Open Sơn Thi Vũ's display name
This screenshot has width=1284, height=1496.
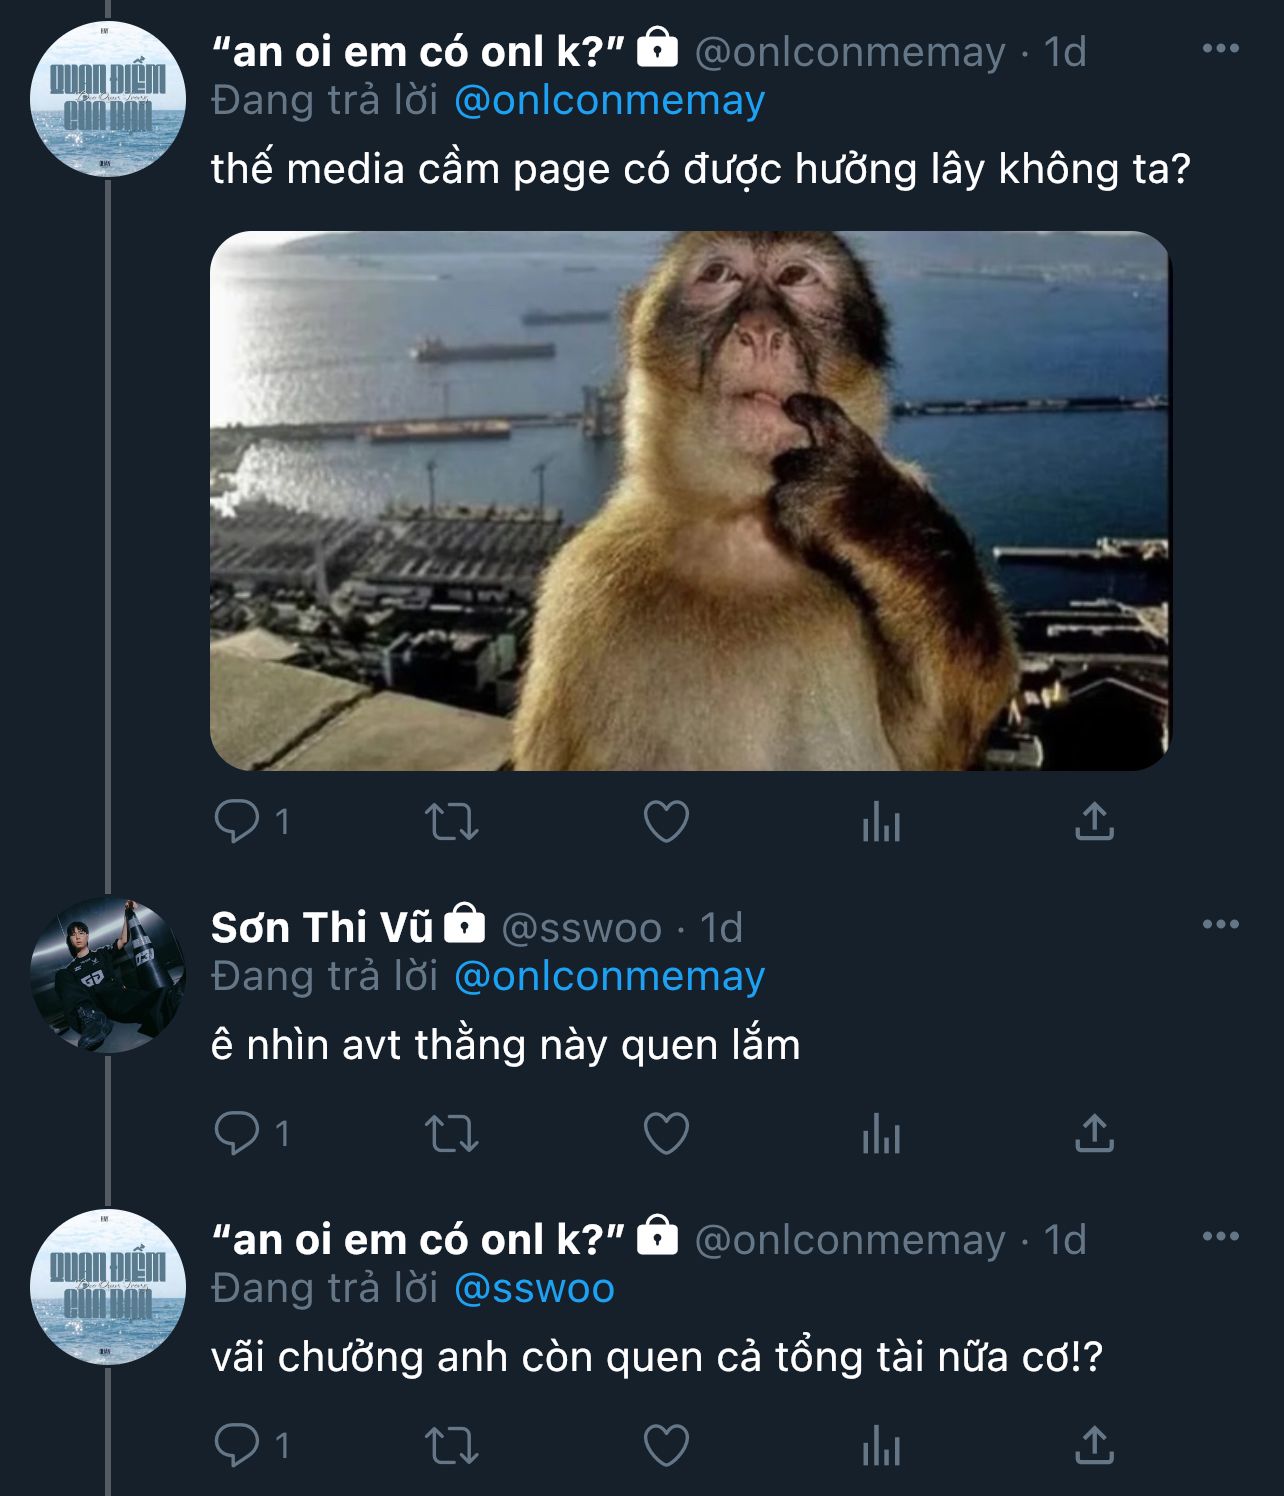point(321,928)
